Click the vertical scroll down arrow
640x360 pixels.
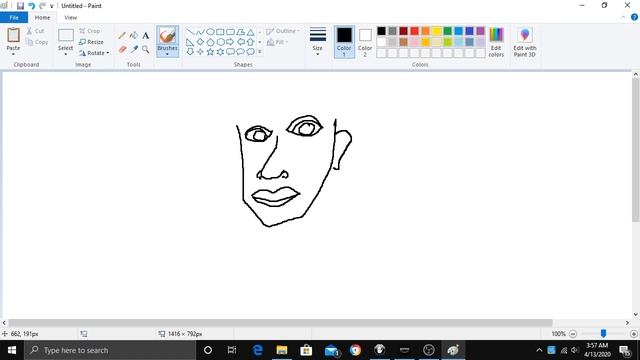[636, 315]
